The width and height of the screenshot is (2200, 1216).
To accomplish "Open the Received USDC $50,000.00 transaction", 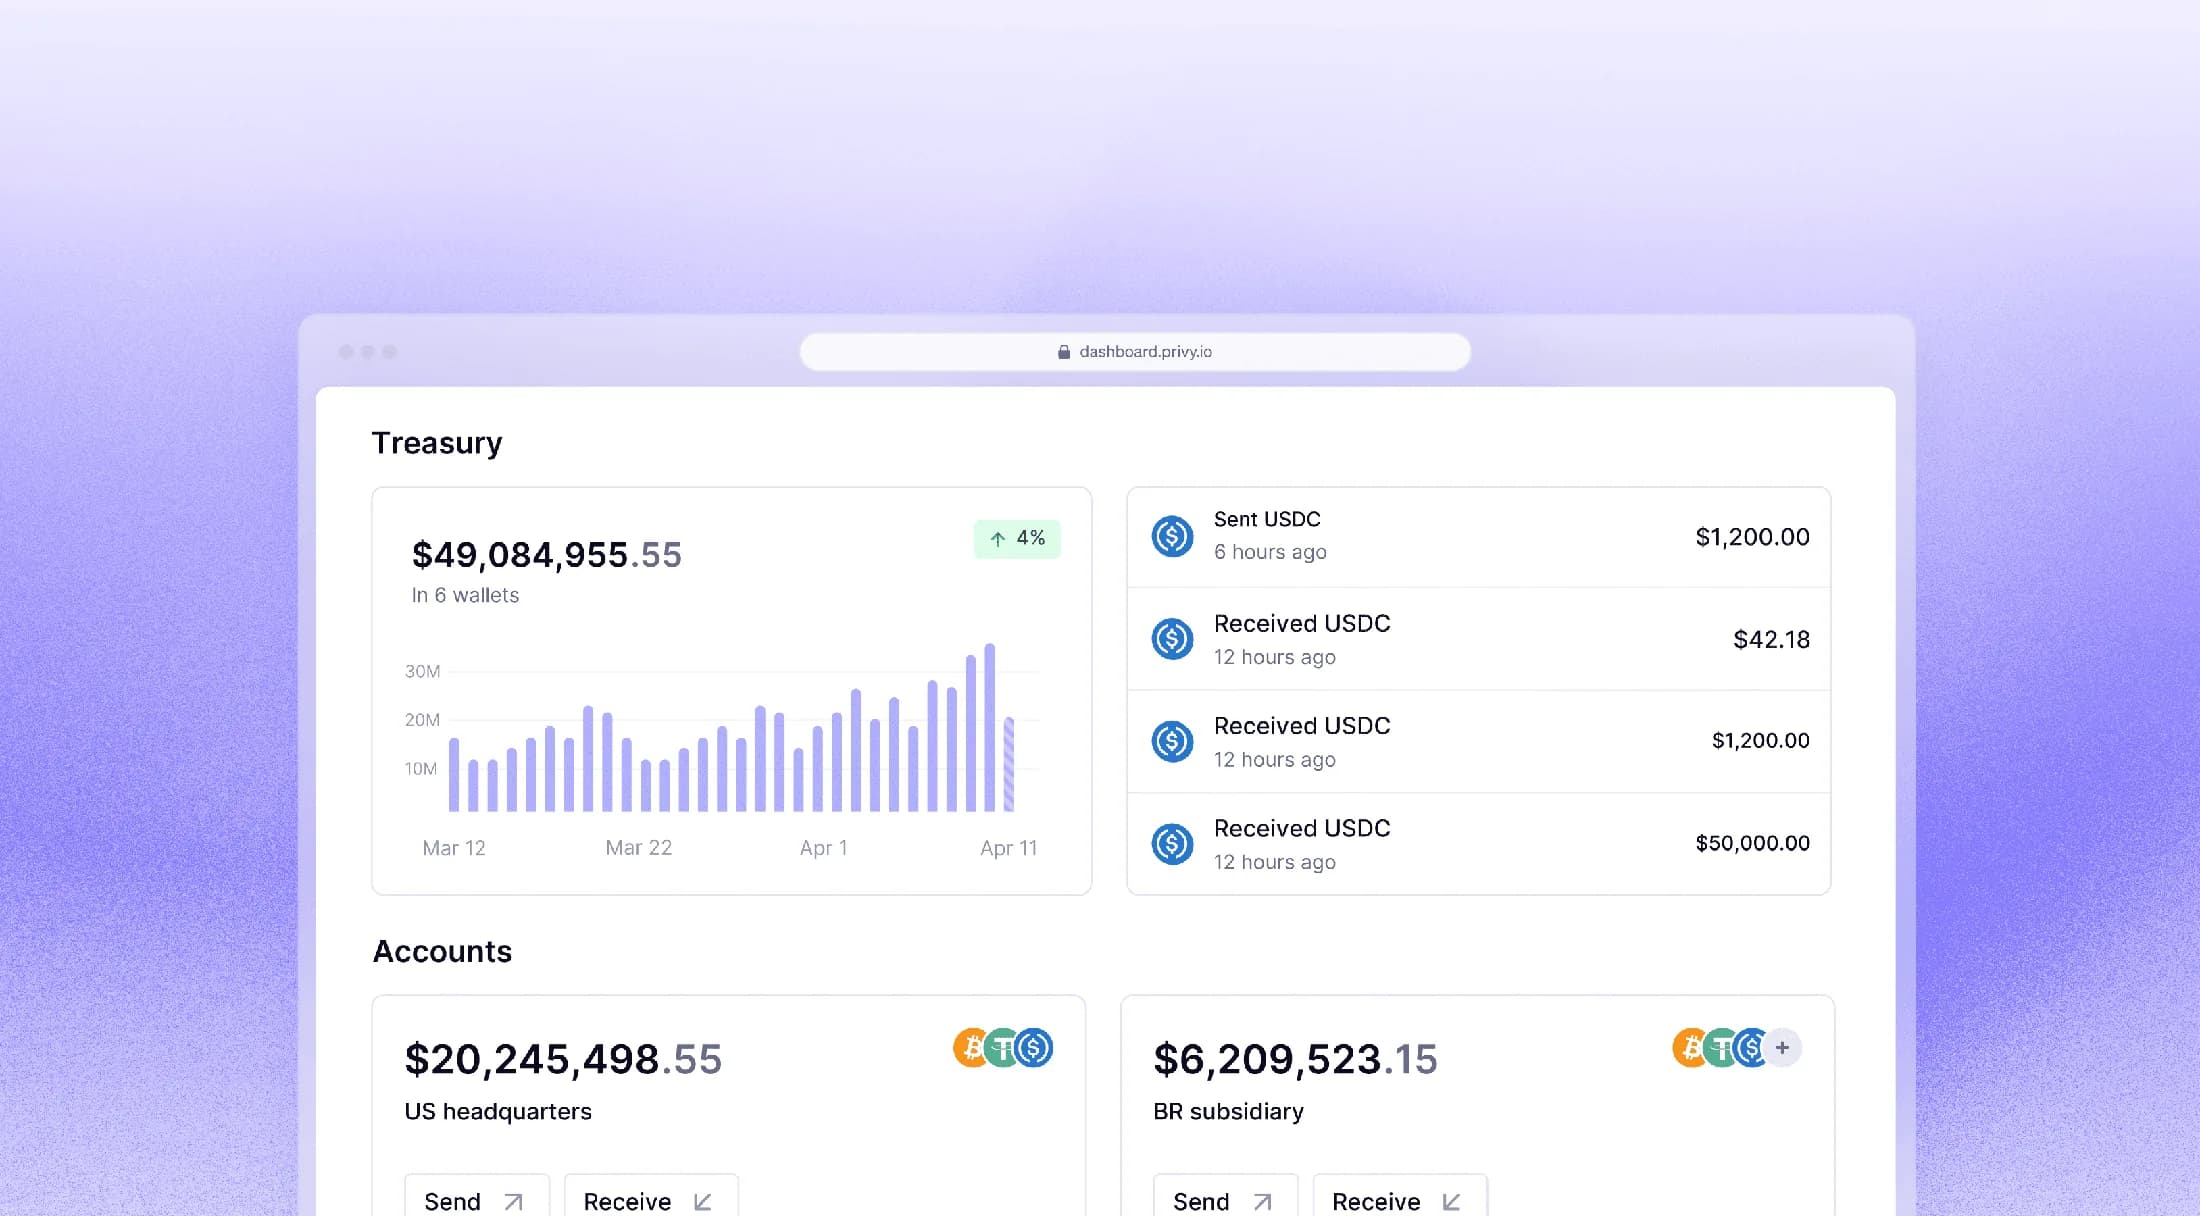I will pos(1479,844).
